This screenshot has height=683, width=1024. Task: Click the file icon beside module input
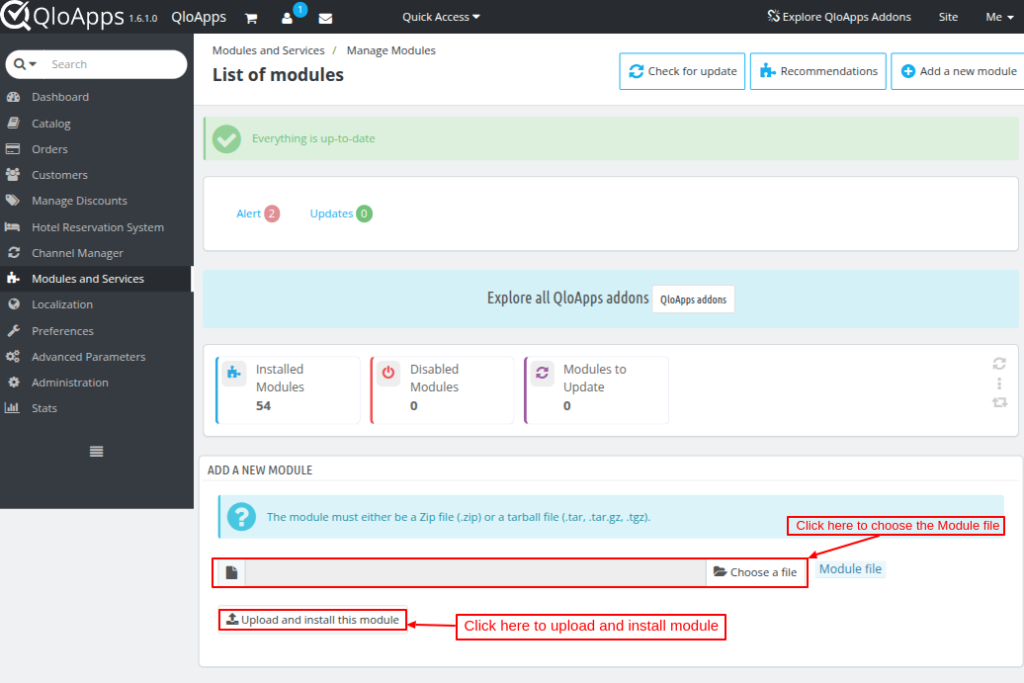(x=231, y=573)
